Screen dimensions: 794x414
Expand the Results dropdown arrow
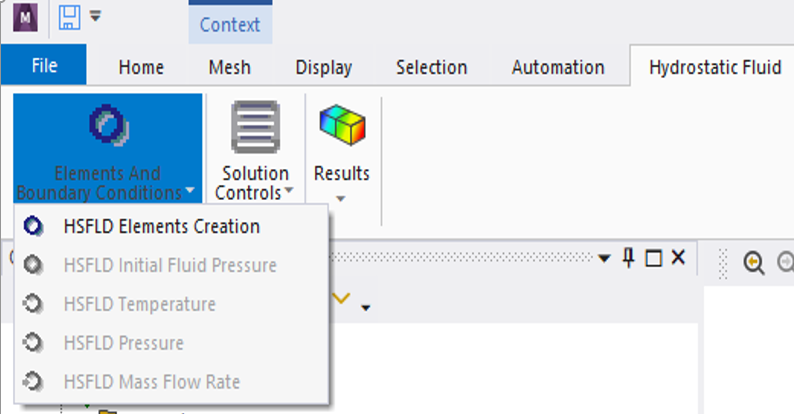click(341, 198)
